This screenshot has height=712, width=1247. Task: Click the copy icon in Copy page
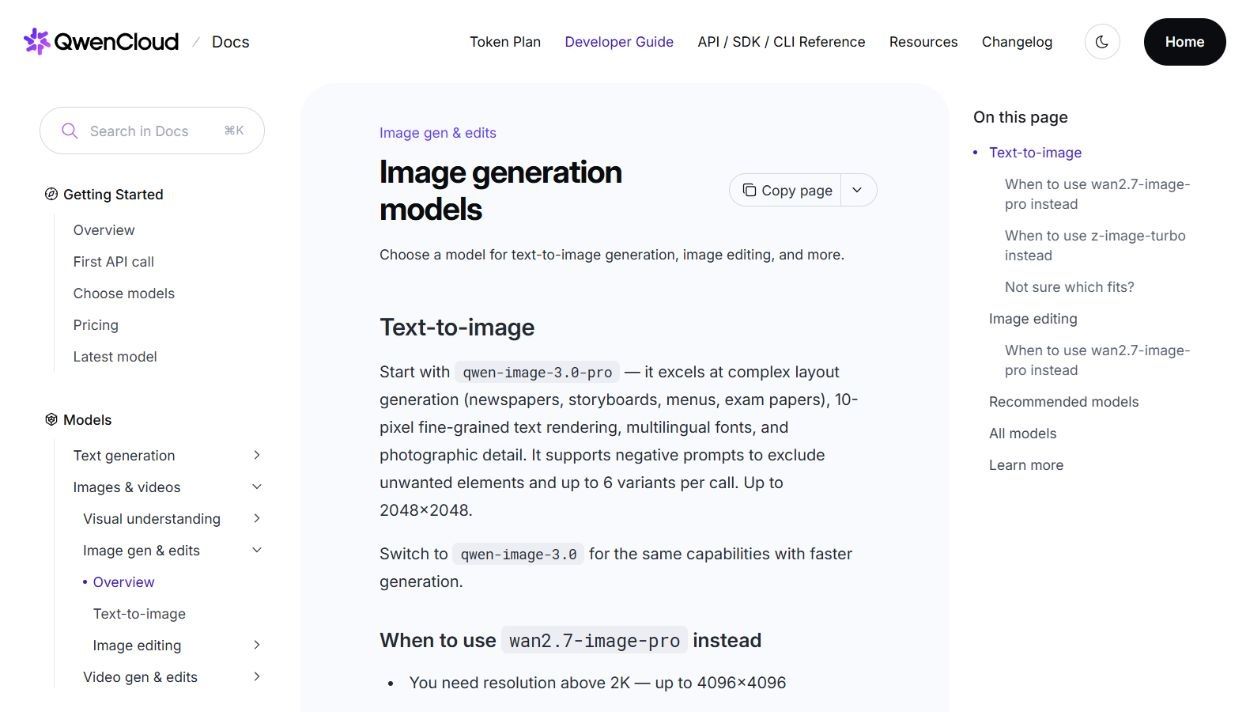click(x=749, y=190)
